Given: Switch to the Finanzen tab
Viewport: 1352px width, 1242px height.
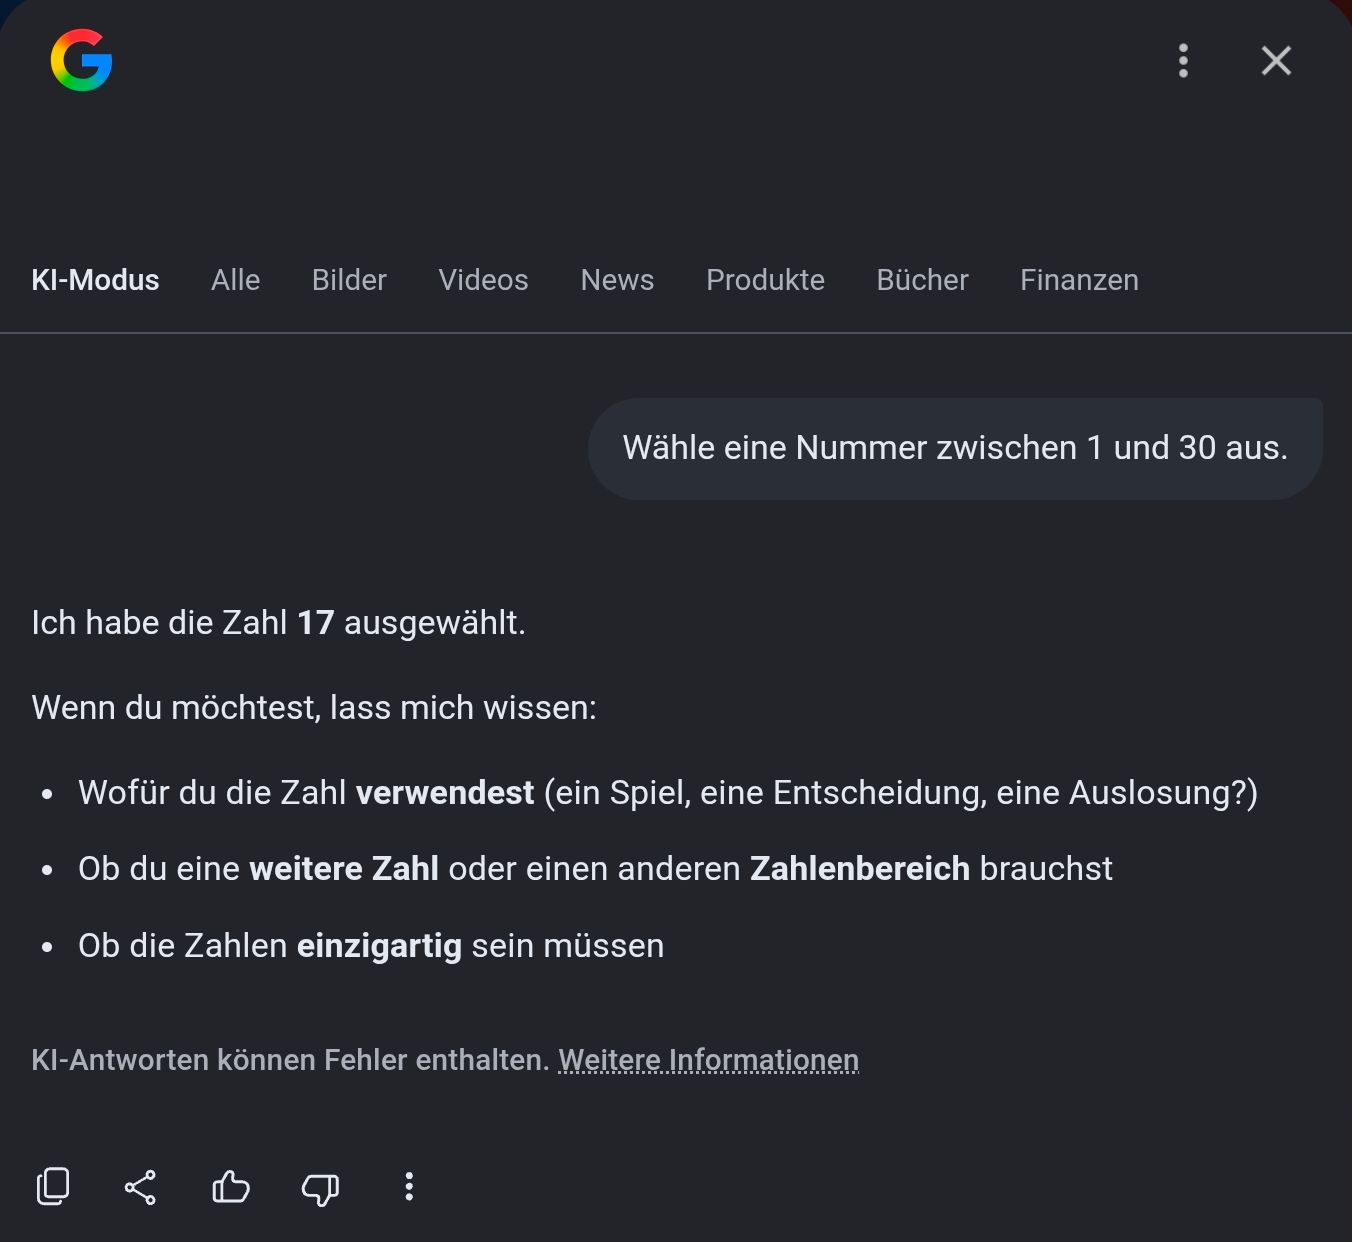Looking at the screenshot, I should (1079, 280).
